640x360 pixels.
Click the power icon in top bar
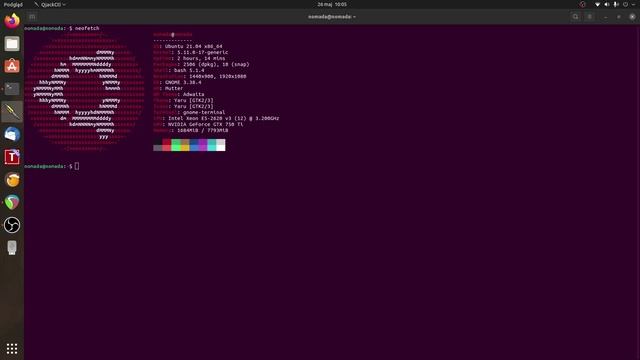click(625, 4)
